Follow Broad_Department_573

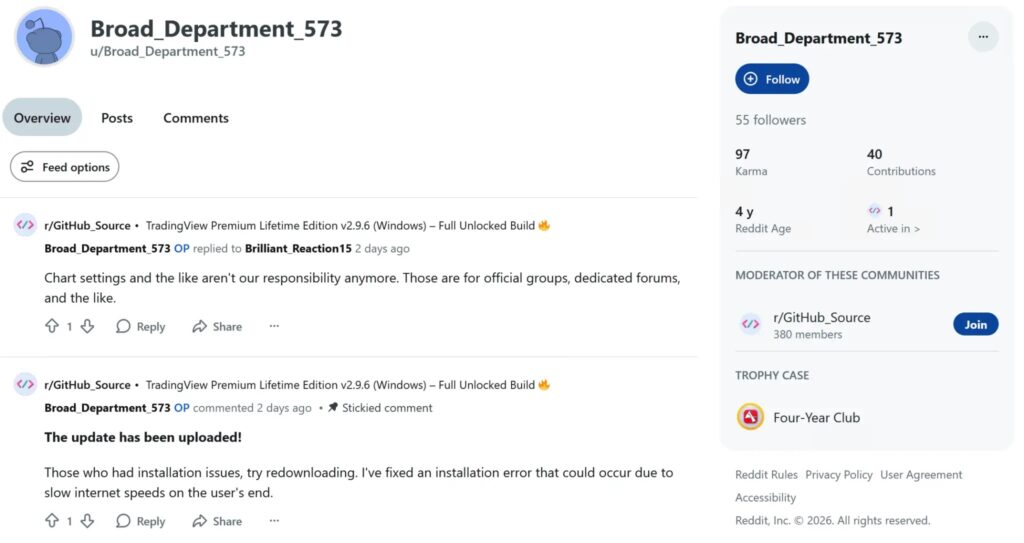772,79
